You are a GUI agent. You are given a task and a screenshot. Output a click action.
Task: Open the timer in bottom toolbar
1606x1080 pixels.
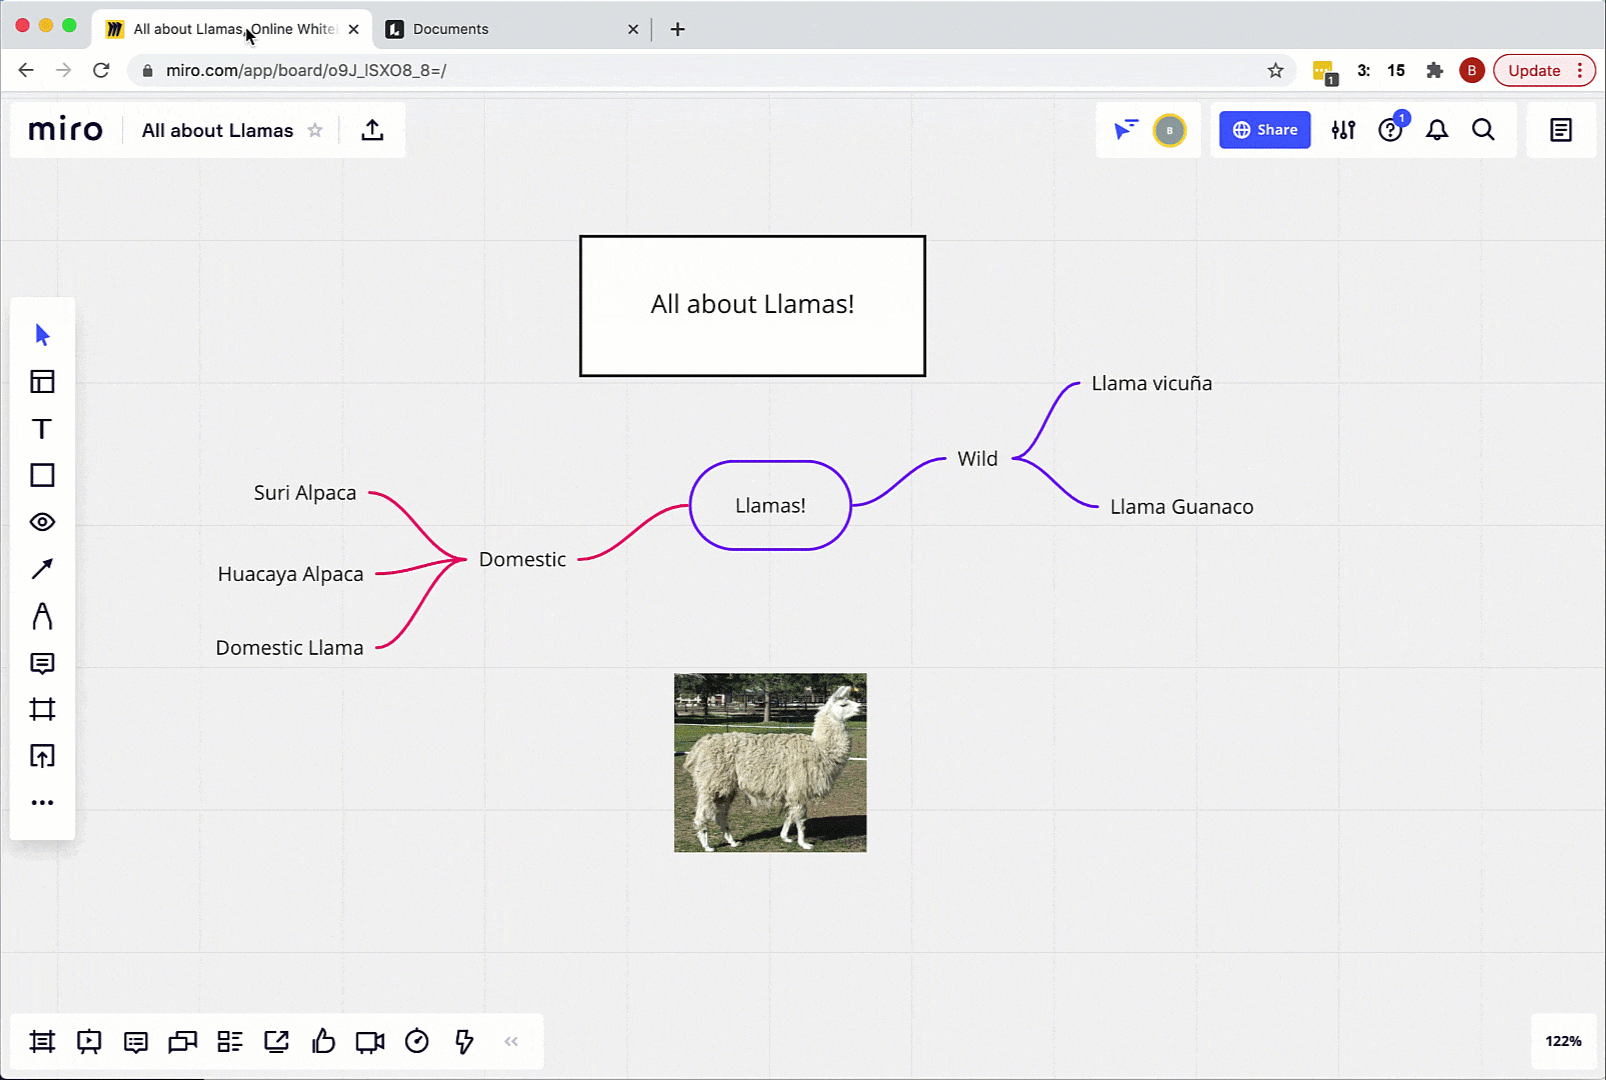(x=417, y=1042)
